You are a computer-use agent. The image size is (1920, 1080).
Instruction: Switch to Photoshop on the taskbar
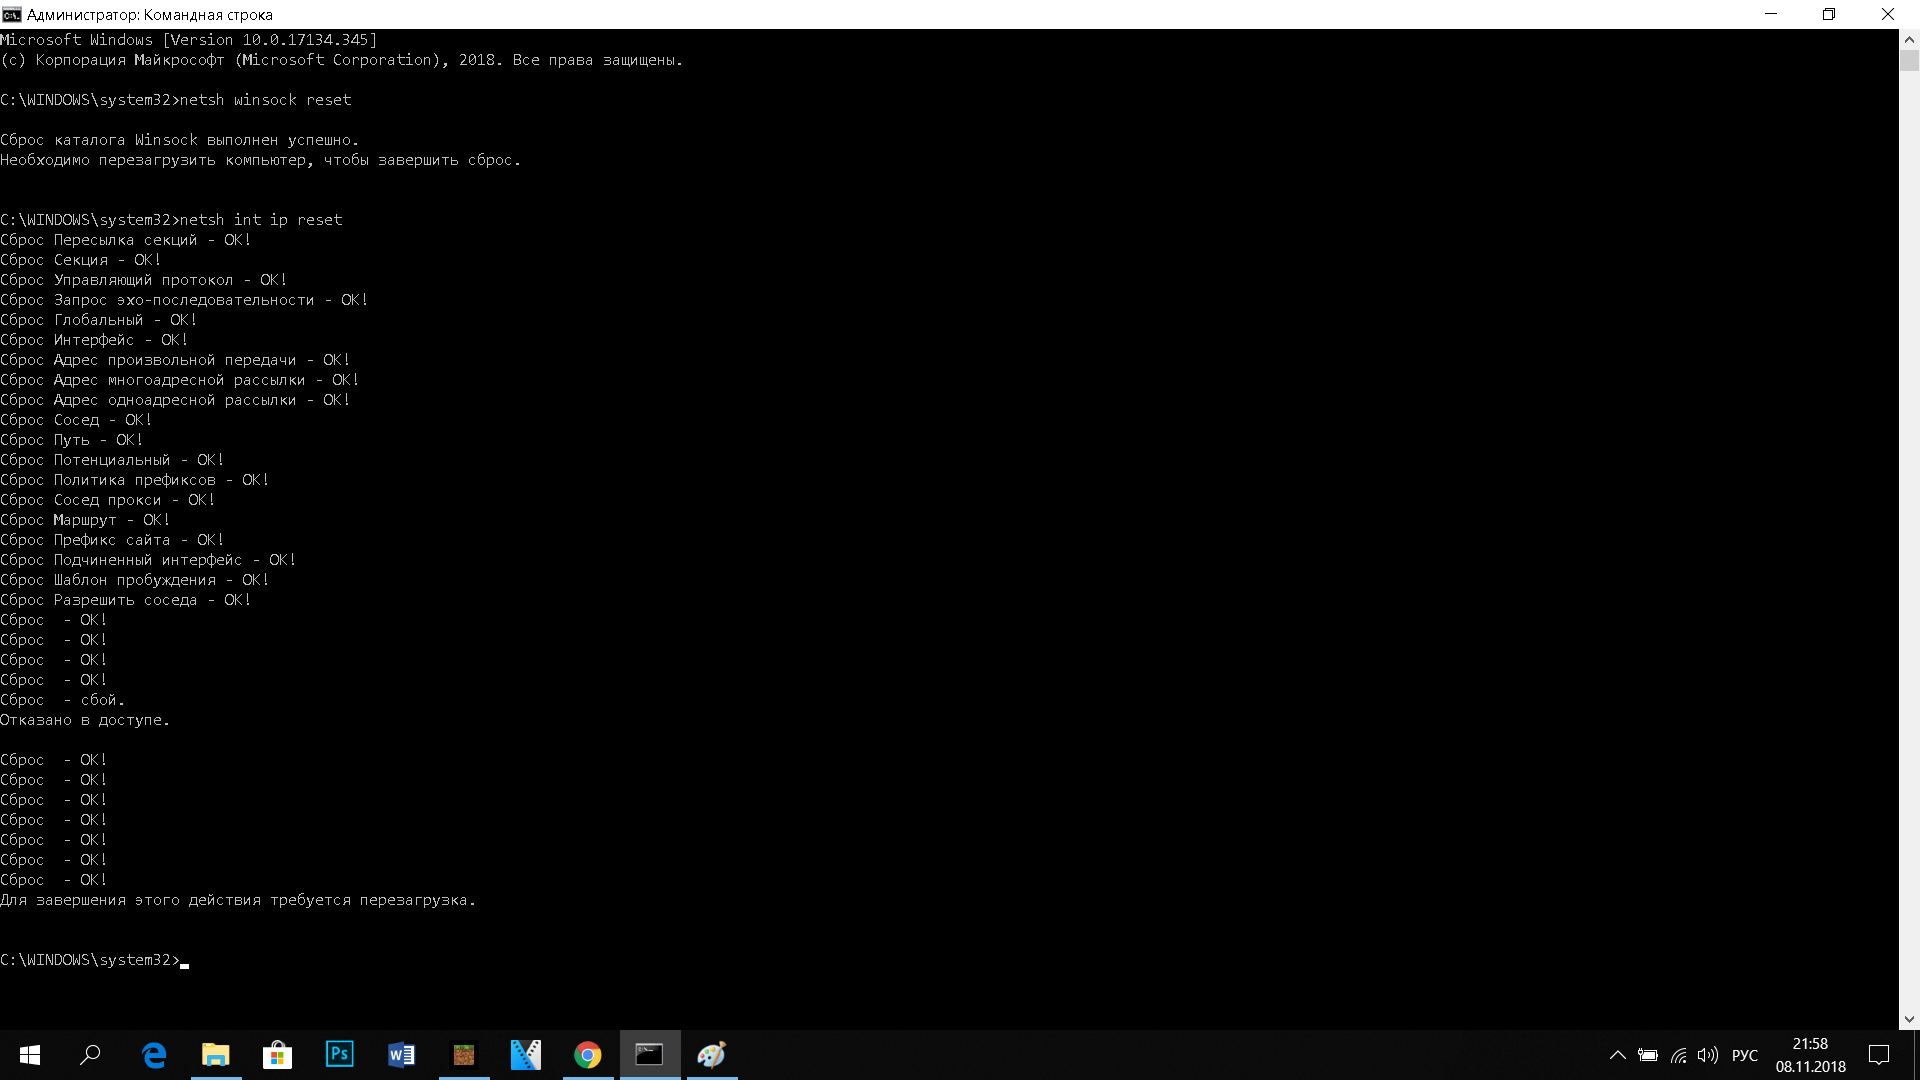tap(340, 1055)
